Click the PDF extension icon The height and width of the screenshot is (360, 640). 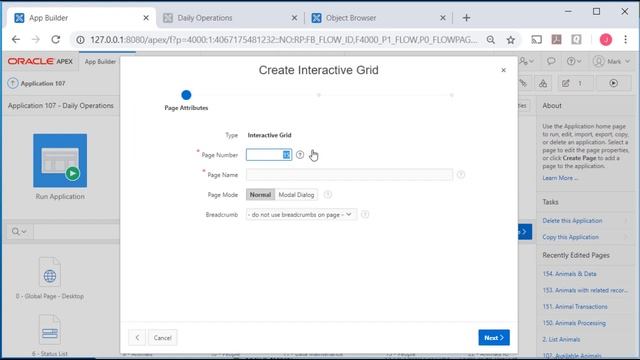[x=556, y=40]
